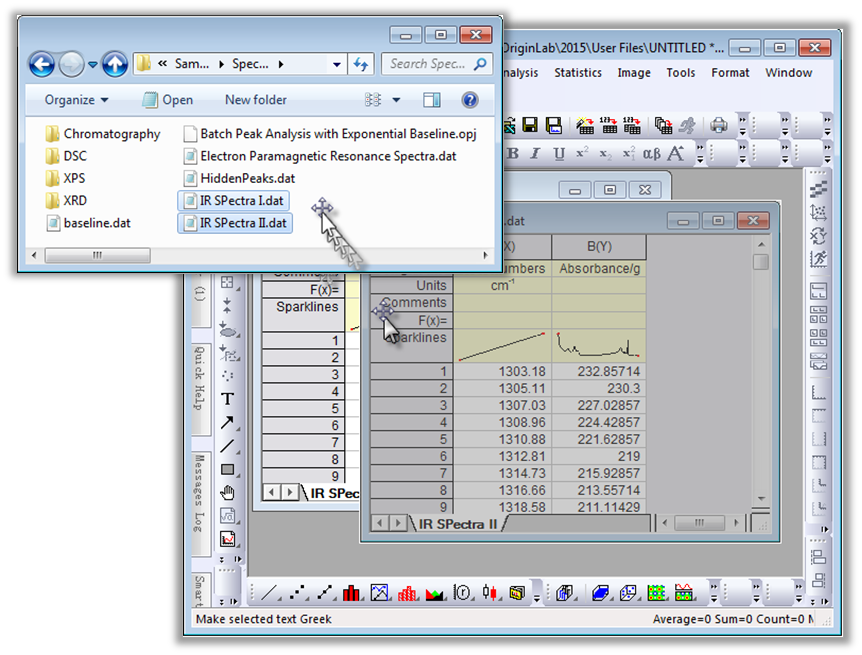Click the New folder button

[x=255, y=100]
